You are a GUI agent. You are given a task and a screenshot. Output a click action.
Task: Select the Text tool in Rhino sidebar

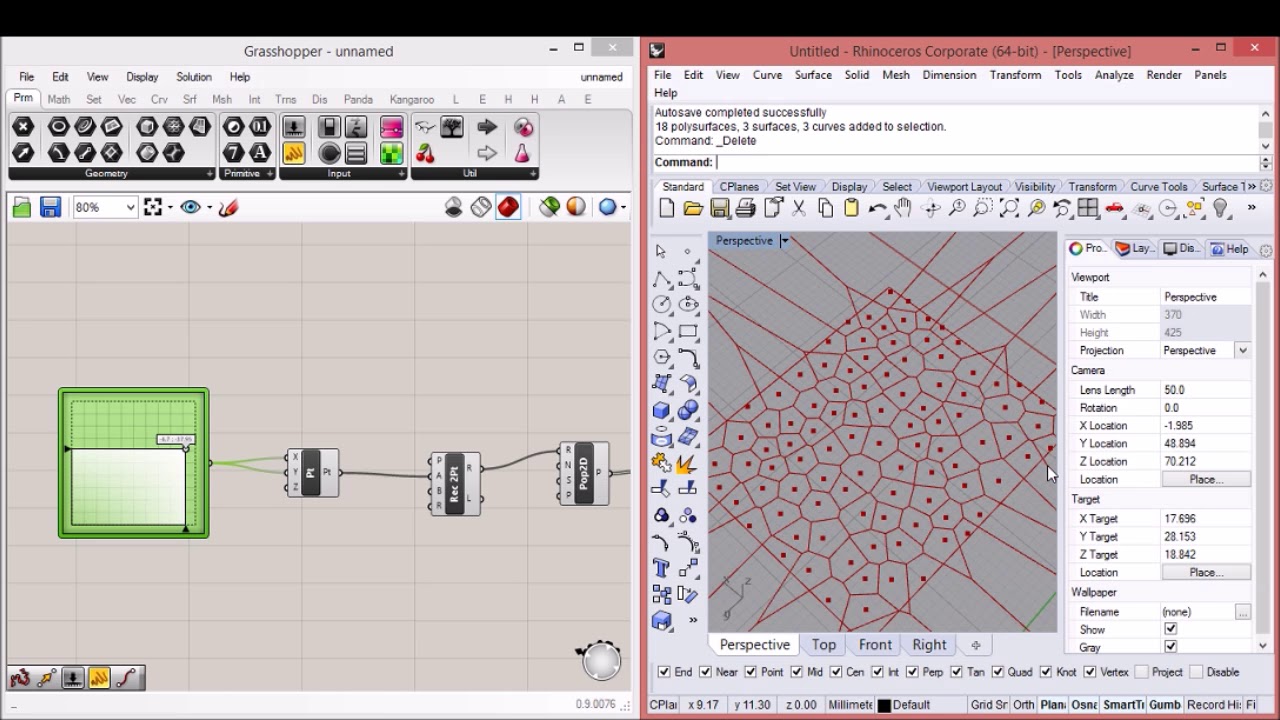pos(661,568)
